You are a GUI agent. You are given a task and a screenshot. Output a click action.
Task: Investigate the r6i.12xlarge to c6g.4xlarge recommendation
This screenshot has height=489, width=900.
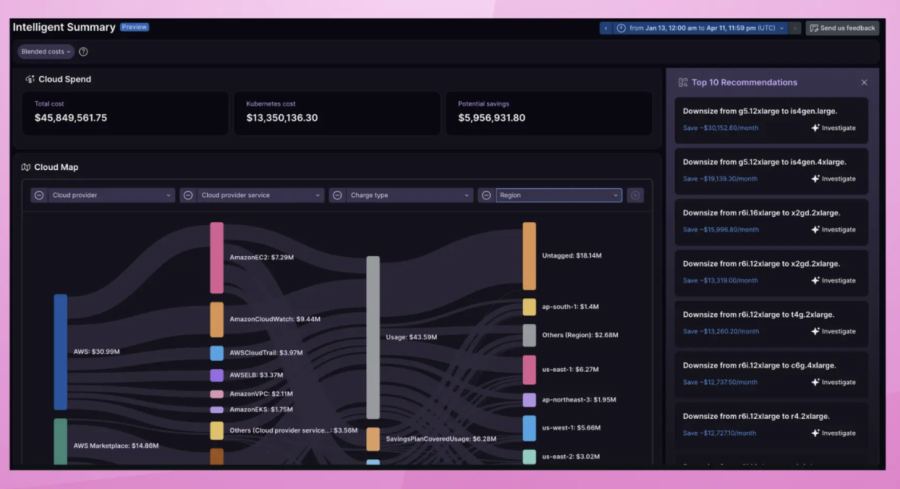833,382
